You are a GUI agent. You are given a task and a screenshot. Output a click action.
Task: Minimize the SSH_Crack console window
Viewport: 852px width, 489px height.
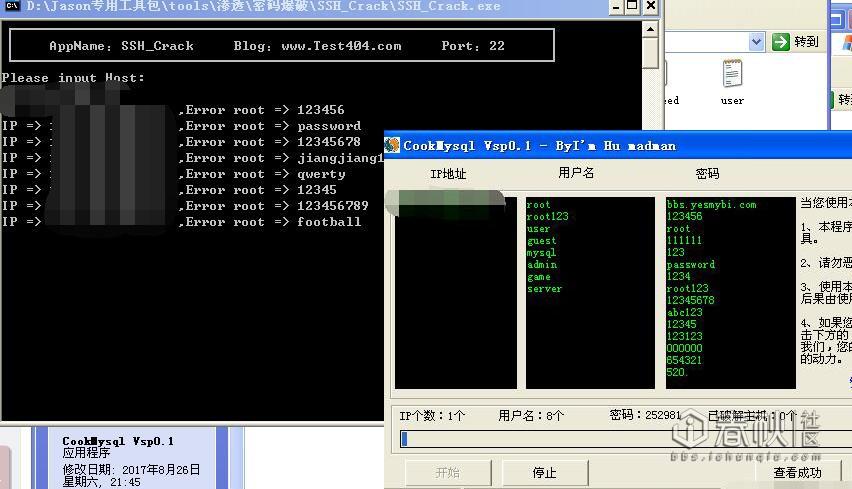(615, 6)
